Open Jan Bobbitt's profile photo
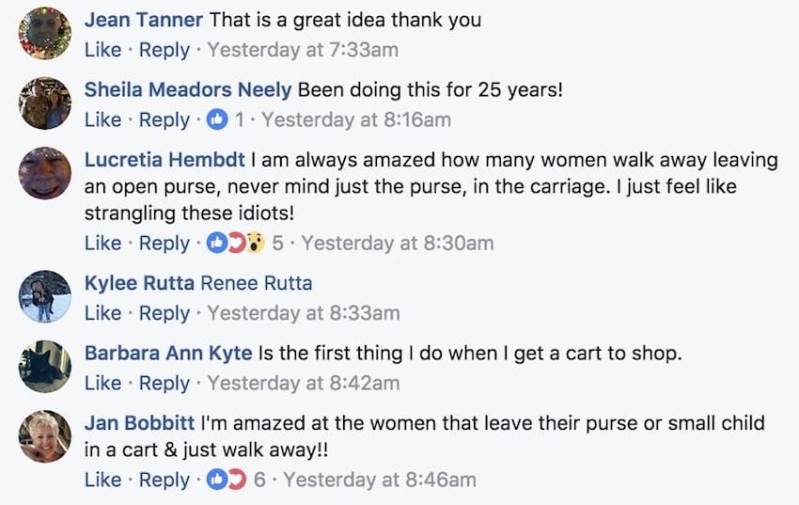The height and width of the screenshot is (505, 799). 45,437
